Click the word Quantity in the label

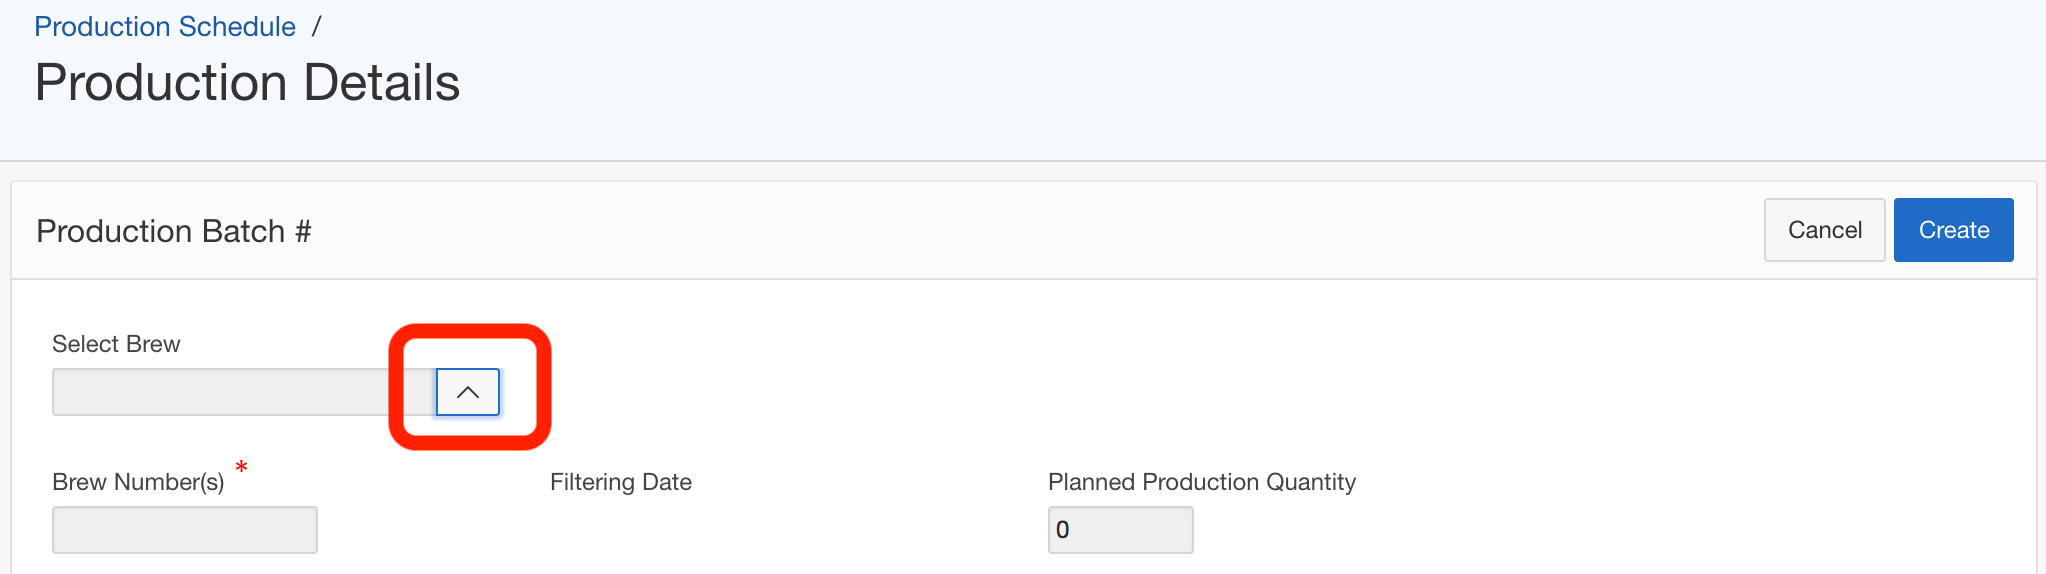coord(1311,482)
